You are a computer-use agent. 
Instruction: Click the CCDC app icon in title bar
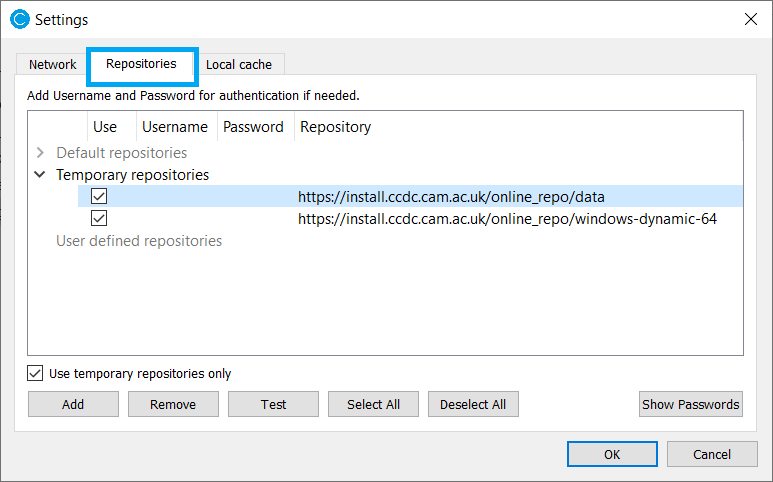tap(19, 19)
